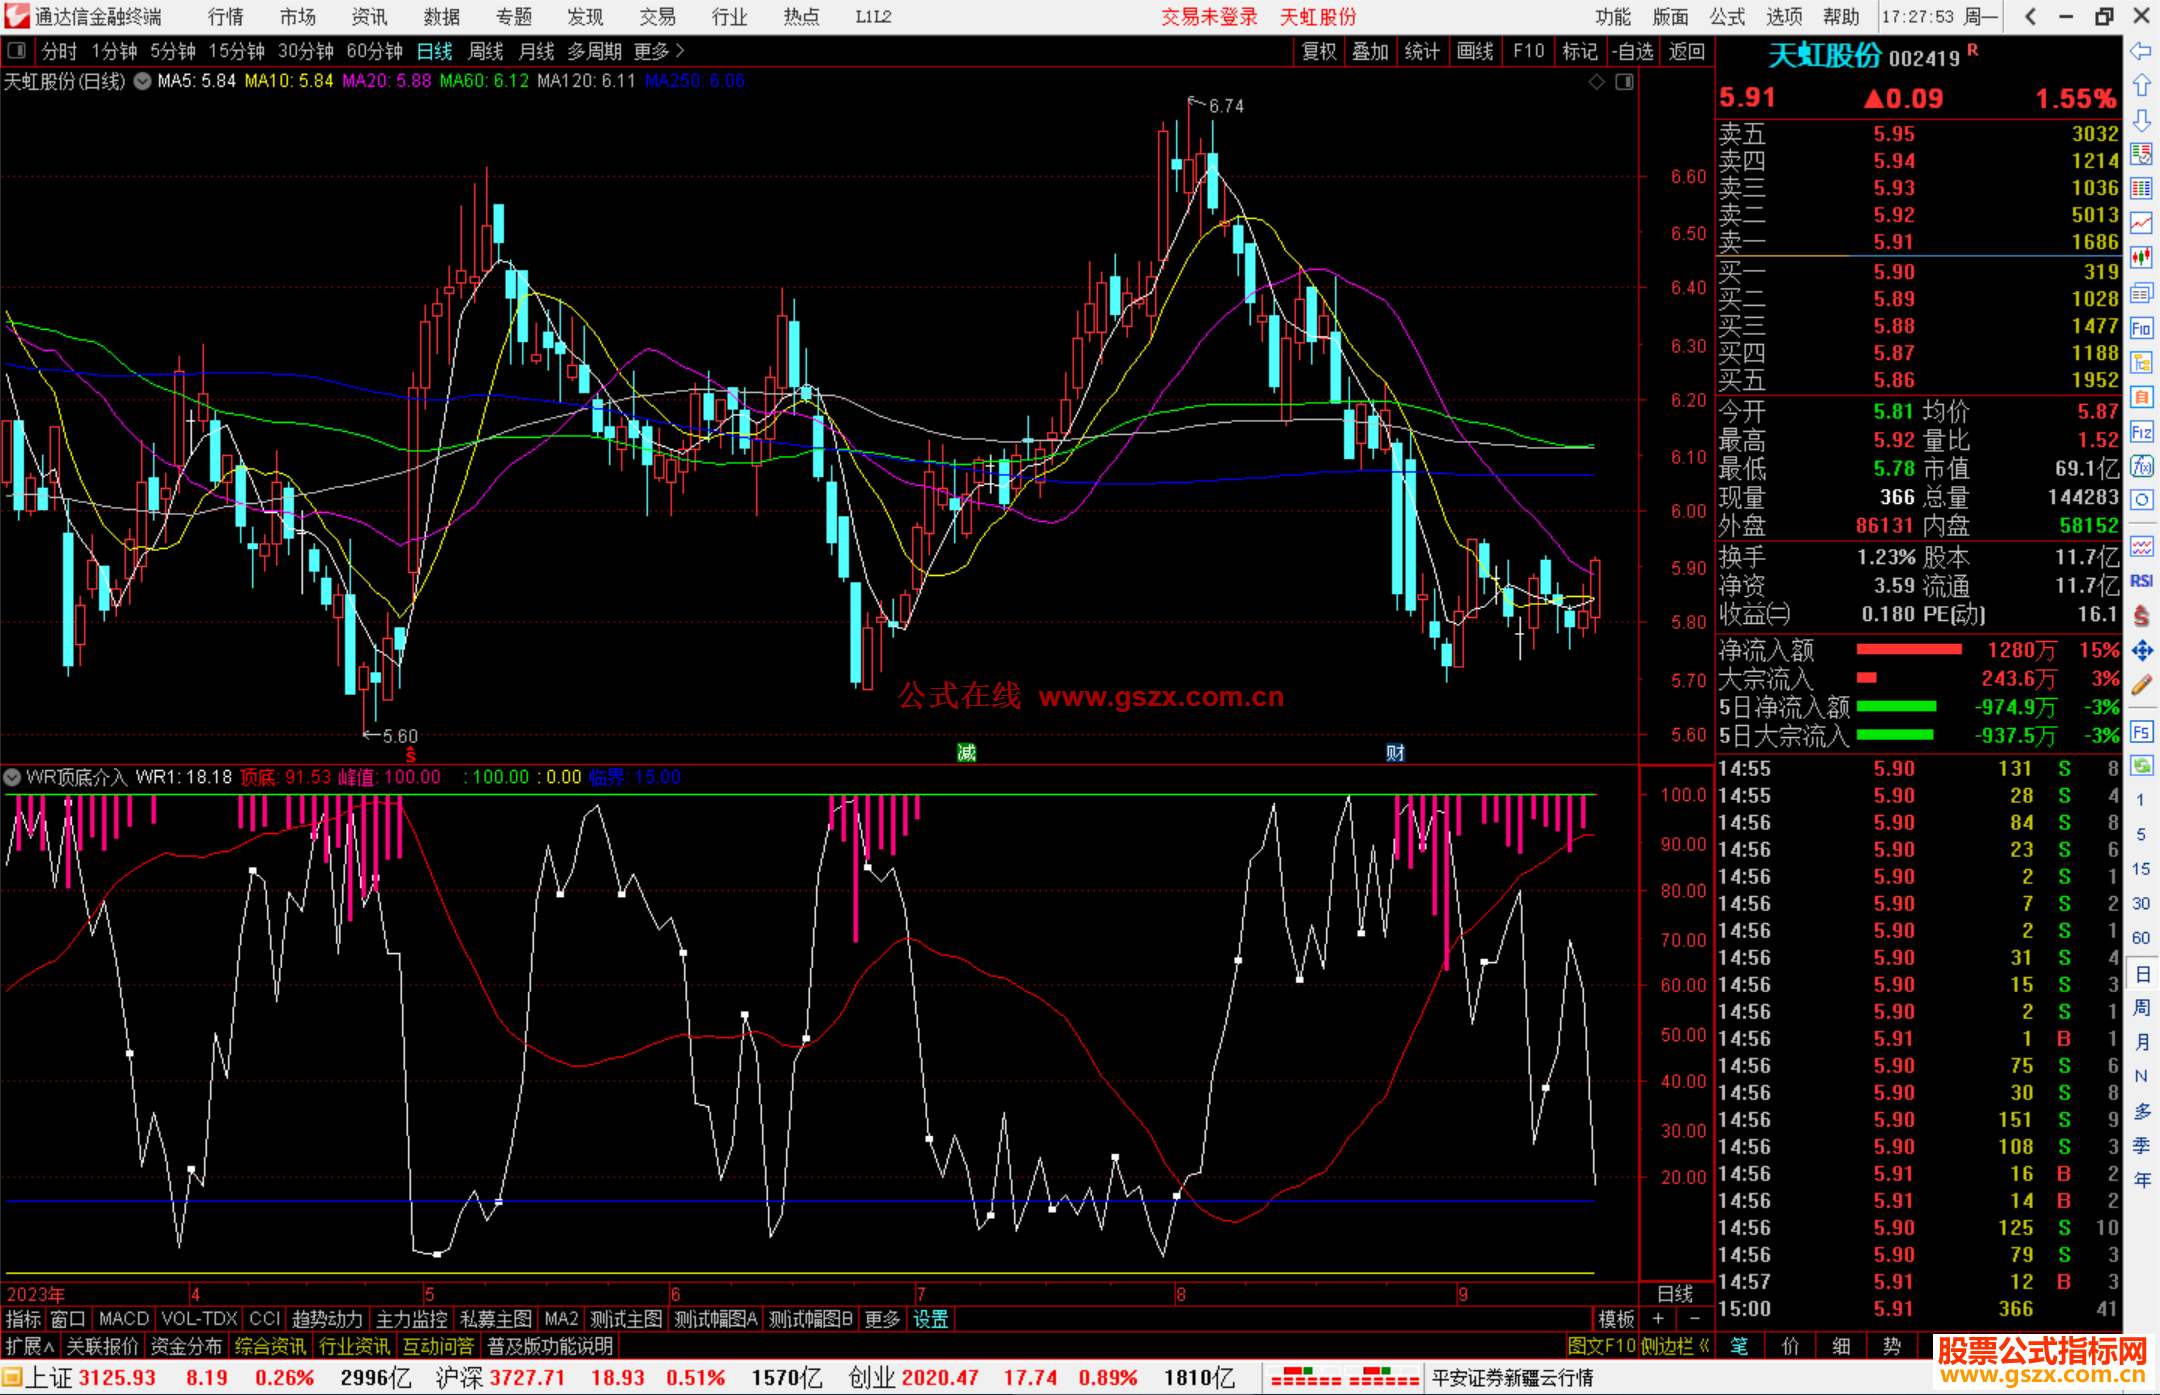The image size is (2160, 1395).
Task: Click the RSI indicator icon
Action: coord(2141,581)
